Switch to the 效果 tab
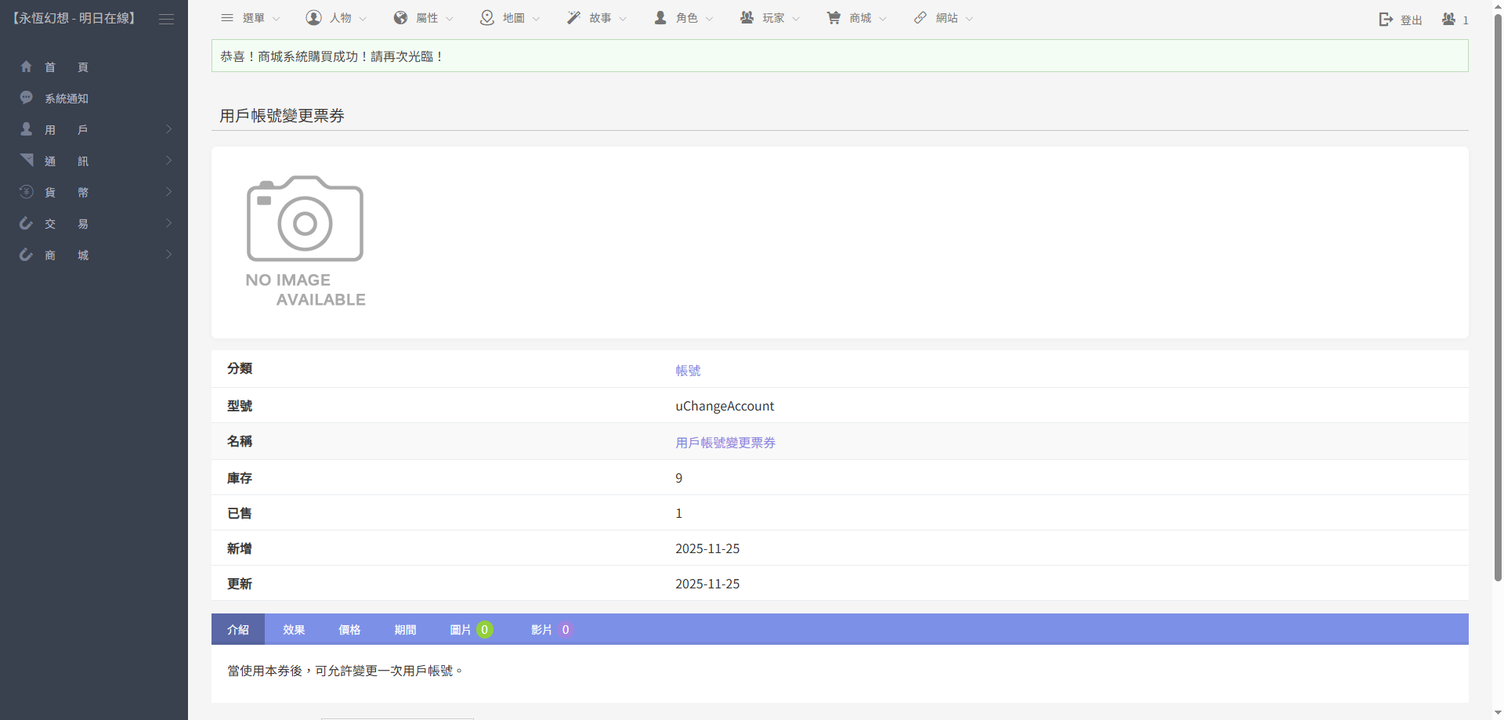Screen dimensions: 1504x720 click(293, 630)
